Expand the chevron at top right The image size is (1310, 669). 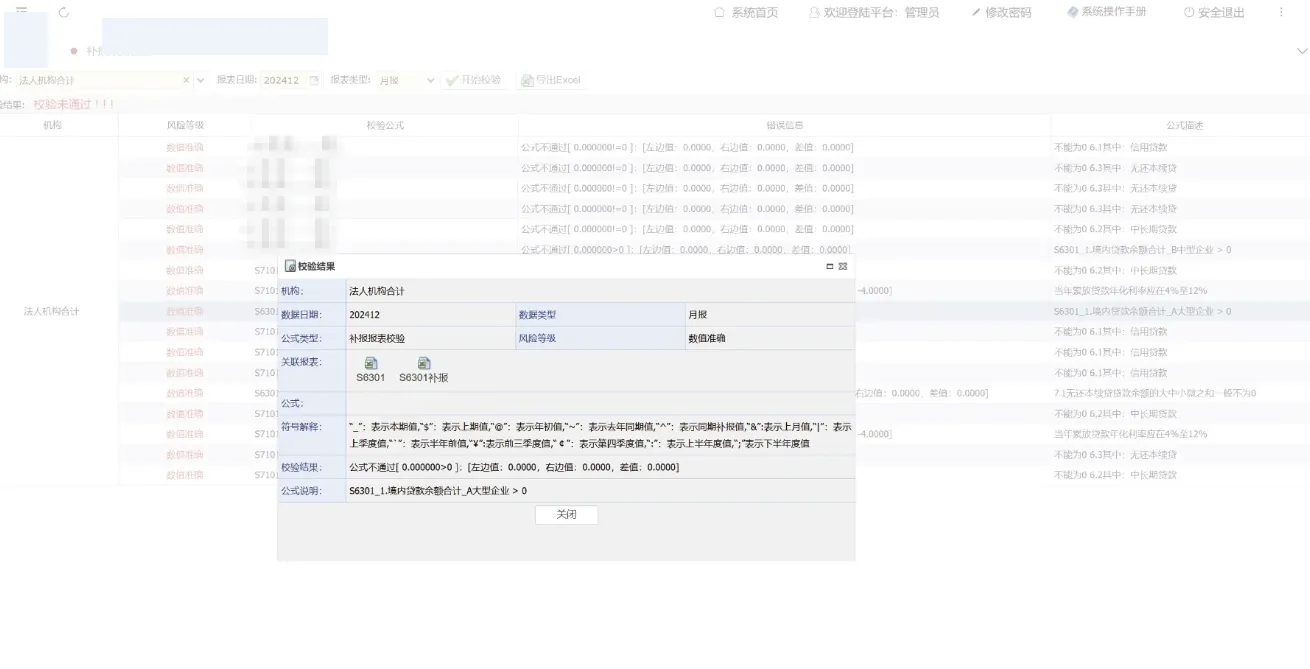[x=1301, y=51]
